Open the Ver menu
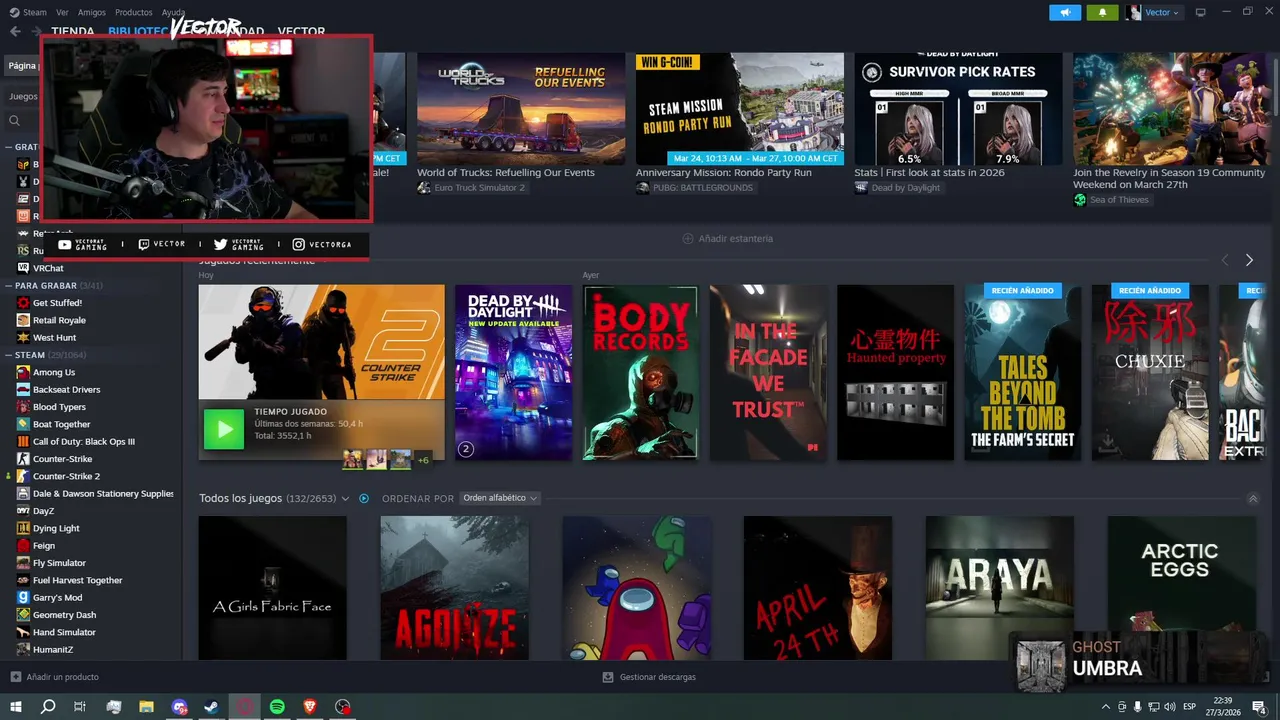 [x=63, y=12]
